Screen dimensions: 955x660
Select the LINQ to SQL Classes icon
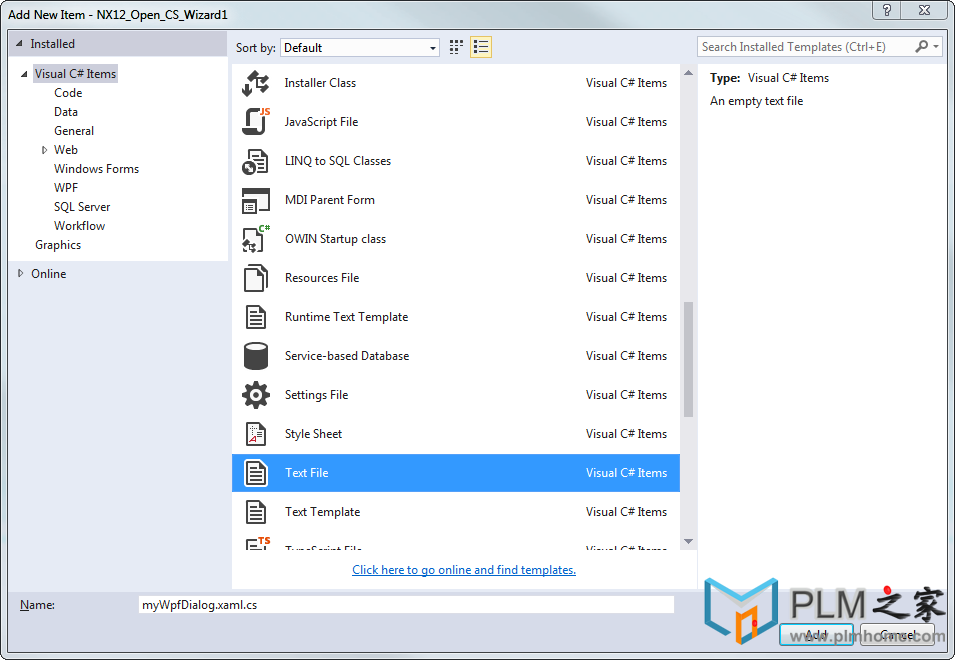click(x=255, y=161)
